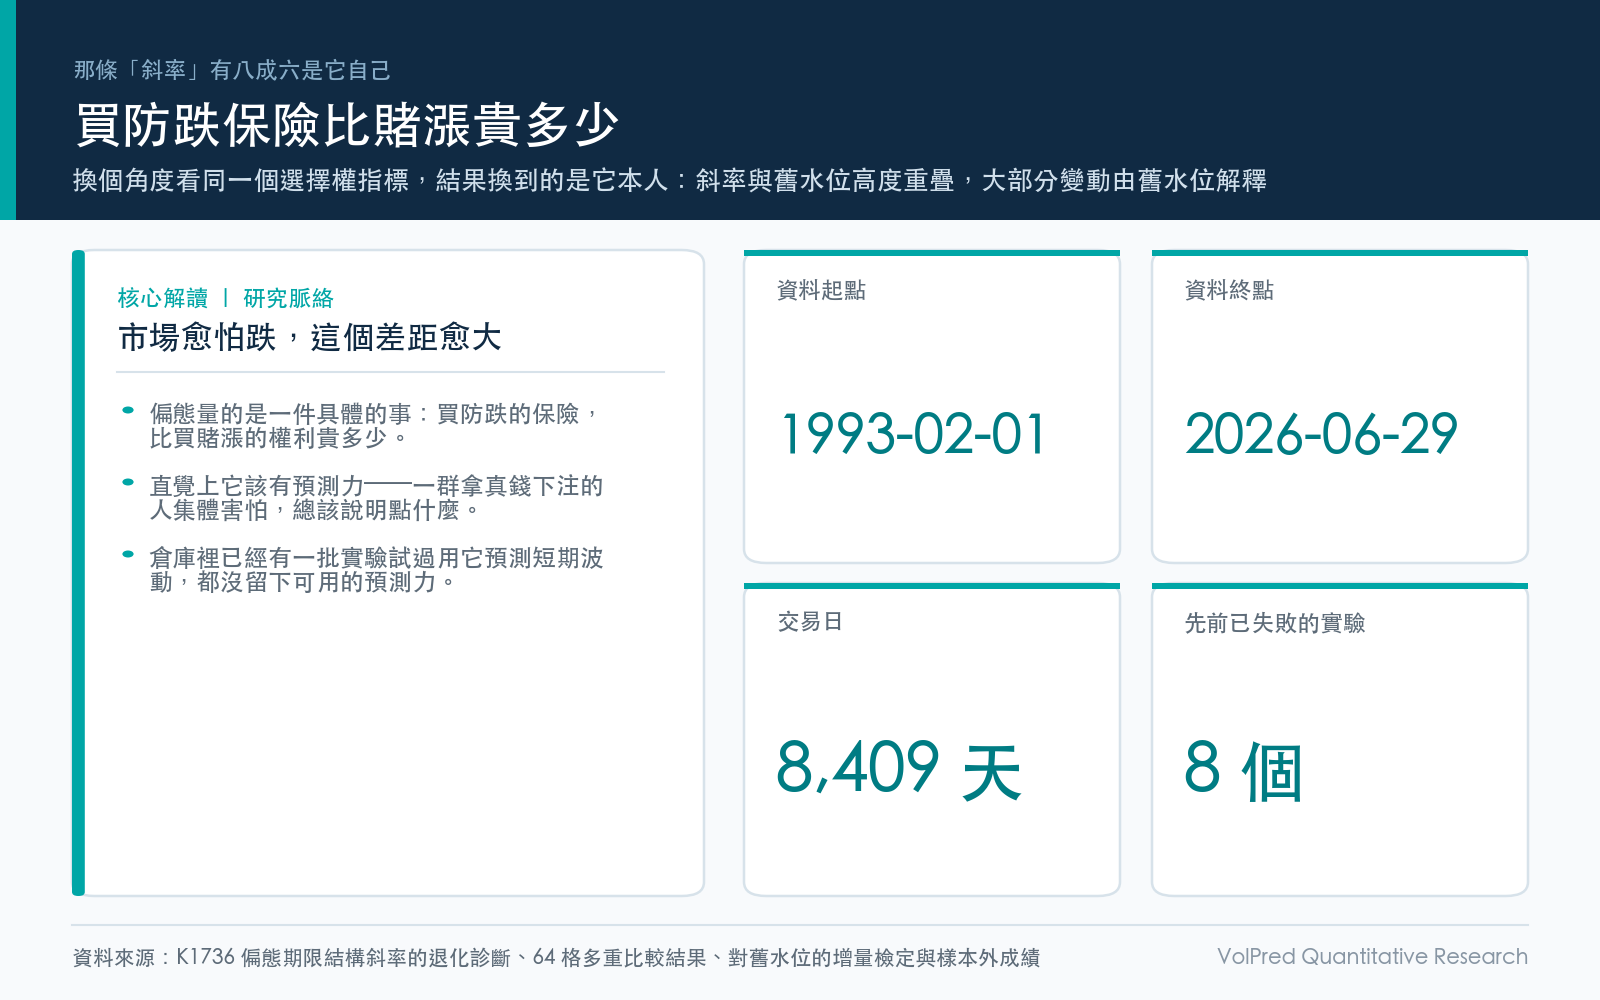Click the kicker text 那條「斜率」有八成六是它自己
The image size is (1600, 1000).
(232, 70)
